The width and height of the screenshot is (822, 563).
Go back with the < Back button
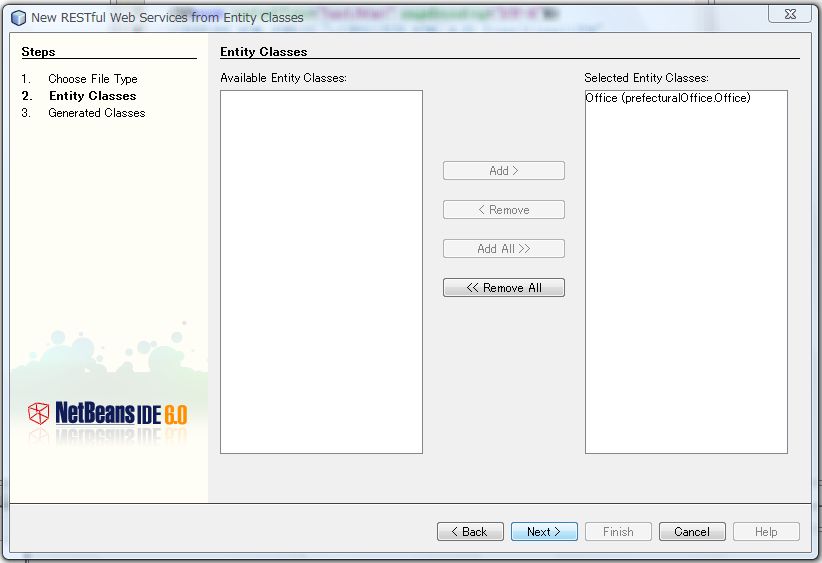[470, 532]
